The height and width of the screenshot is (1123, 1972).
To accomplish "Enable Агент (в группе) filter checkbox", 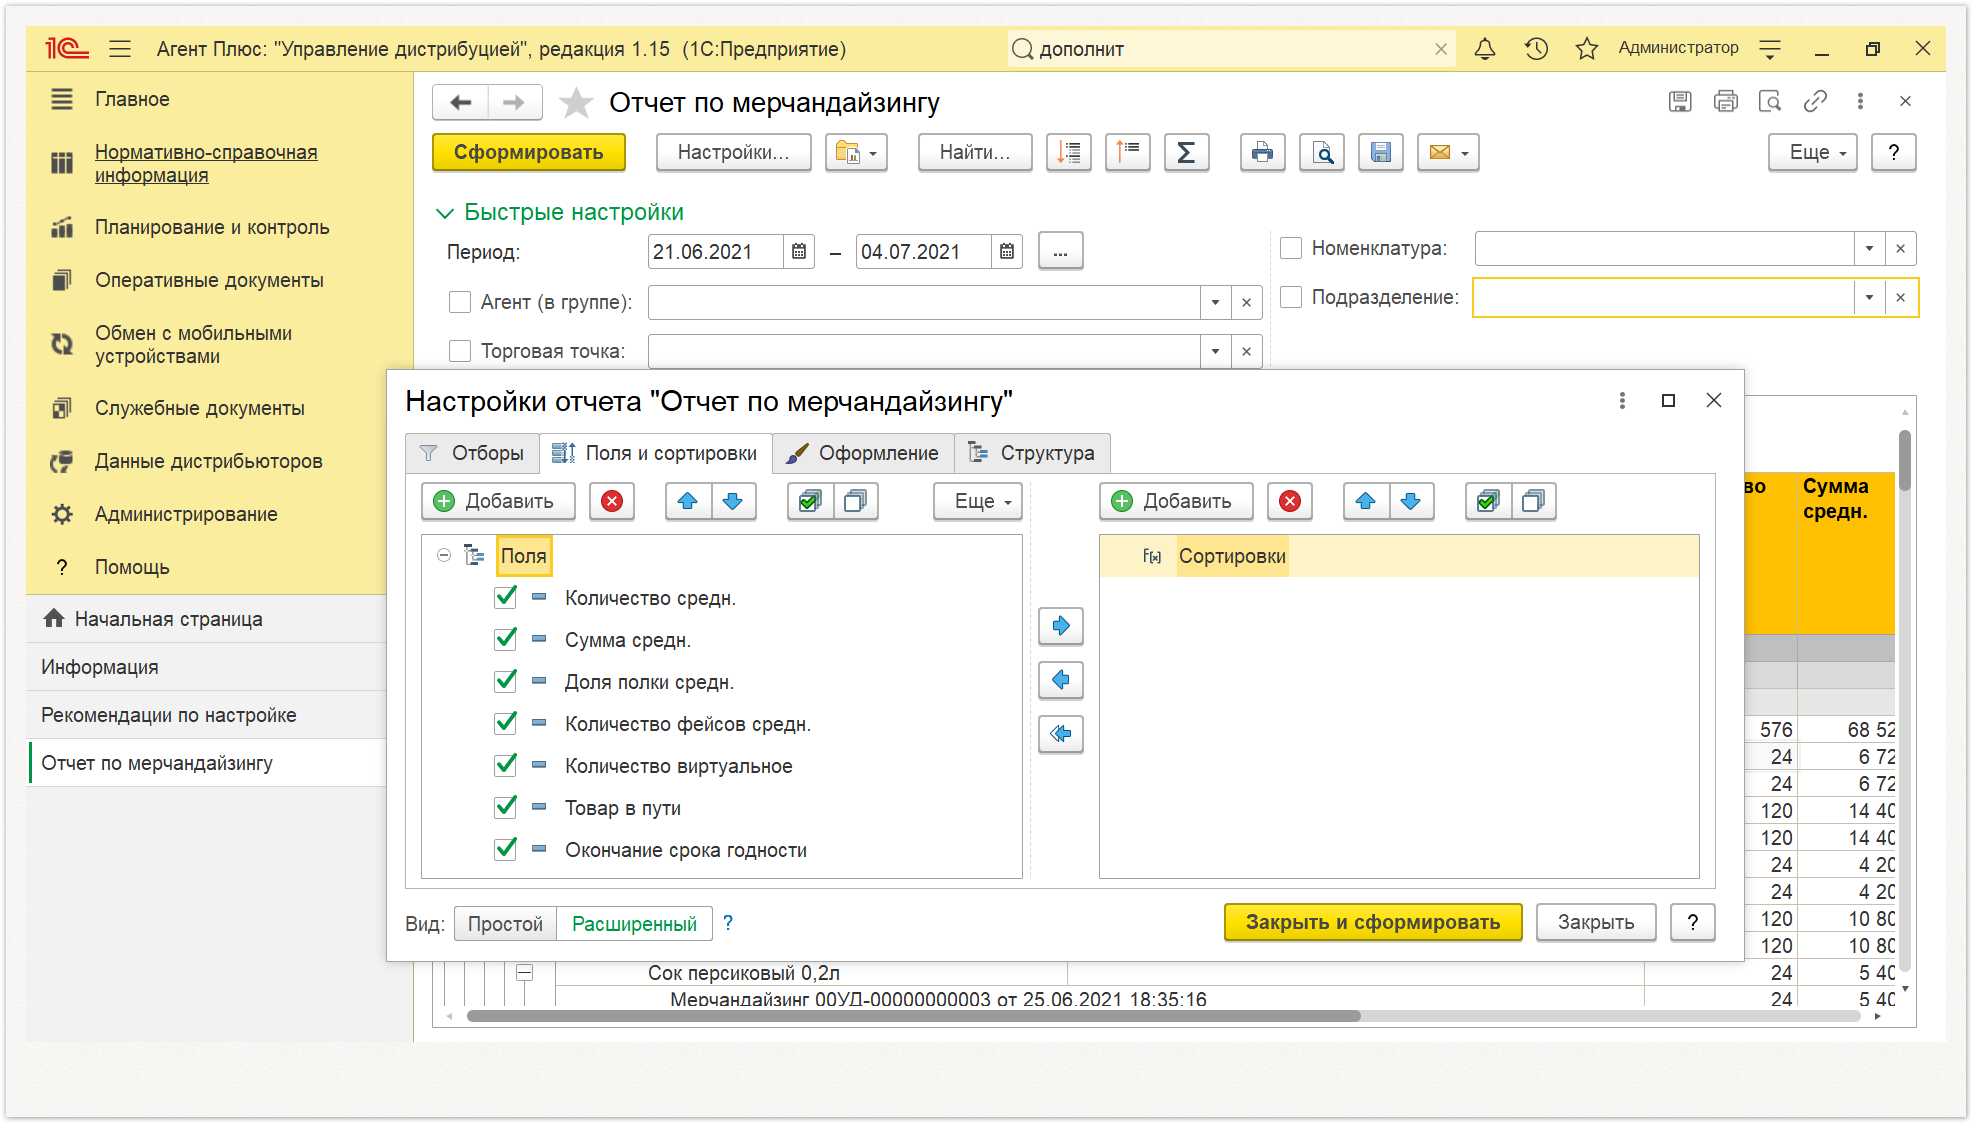I will coord(460,302).
